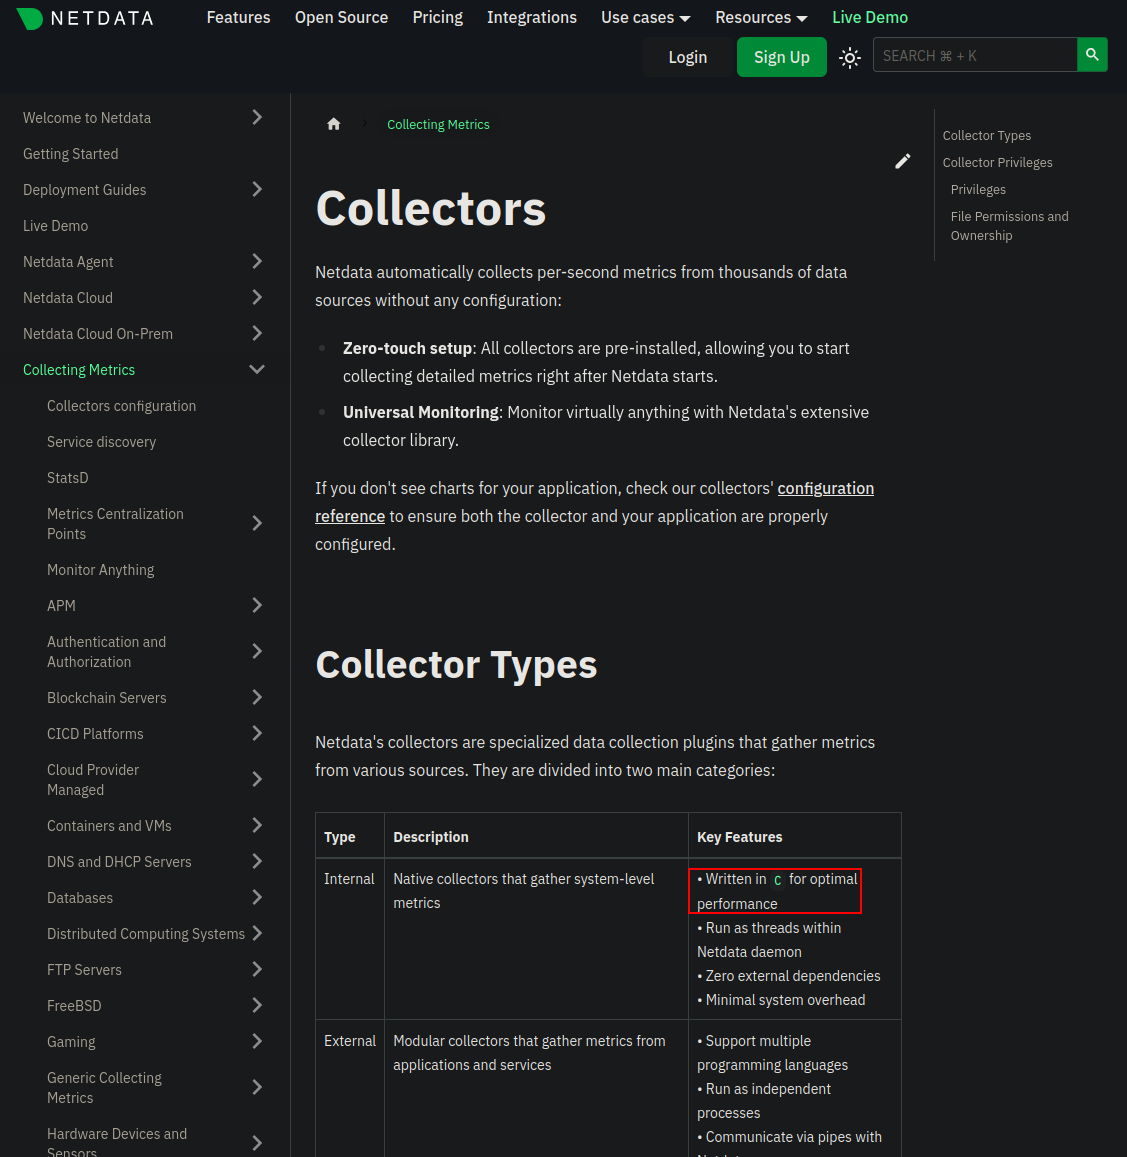
Task: Open Getting Started in sidebar
Action: click(x=70, y=153)
